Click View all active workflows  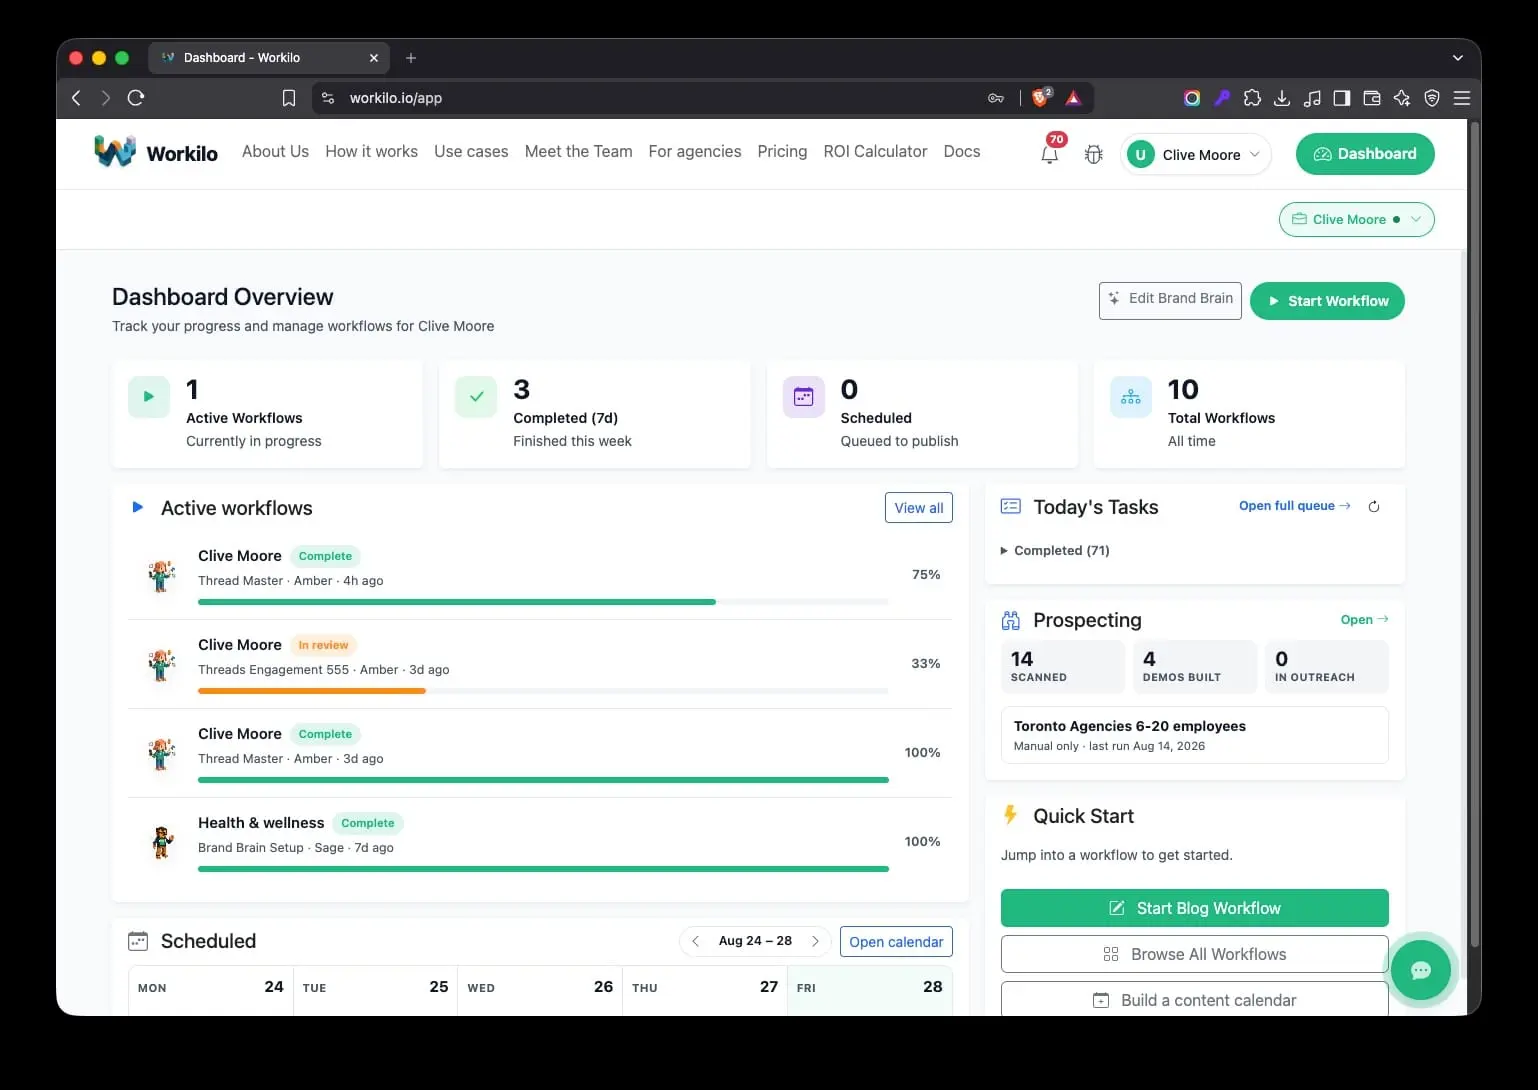point(918,508)
